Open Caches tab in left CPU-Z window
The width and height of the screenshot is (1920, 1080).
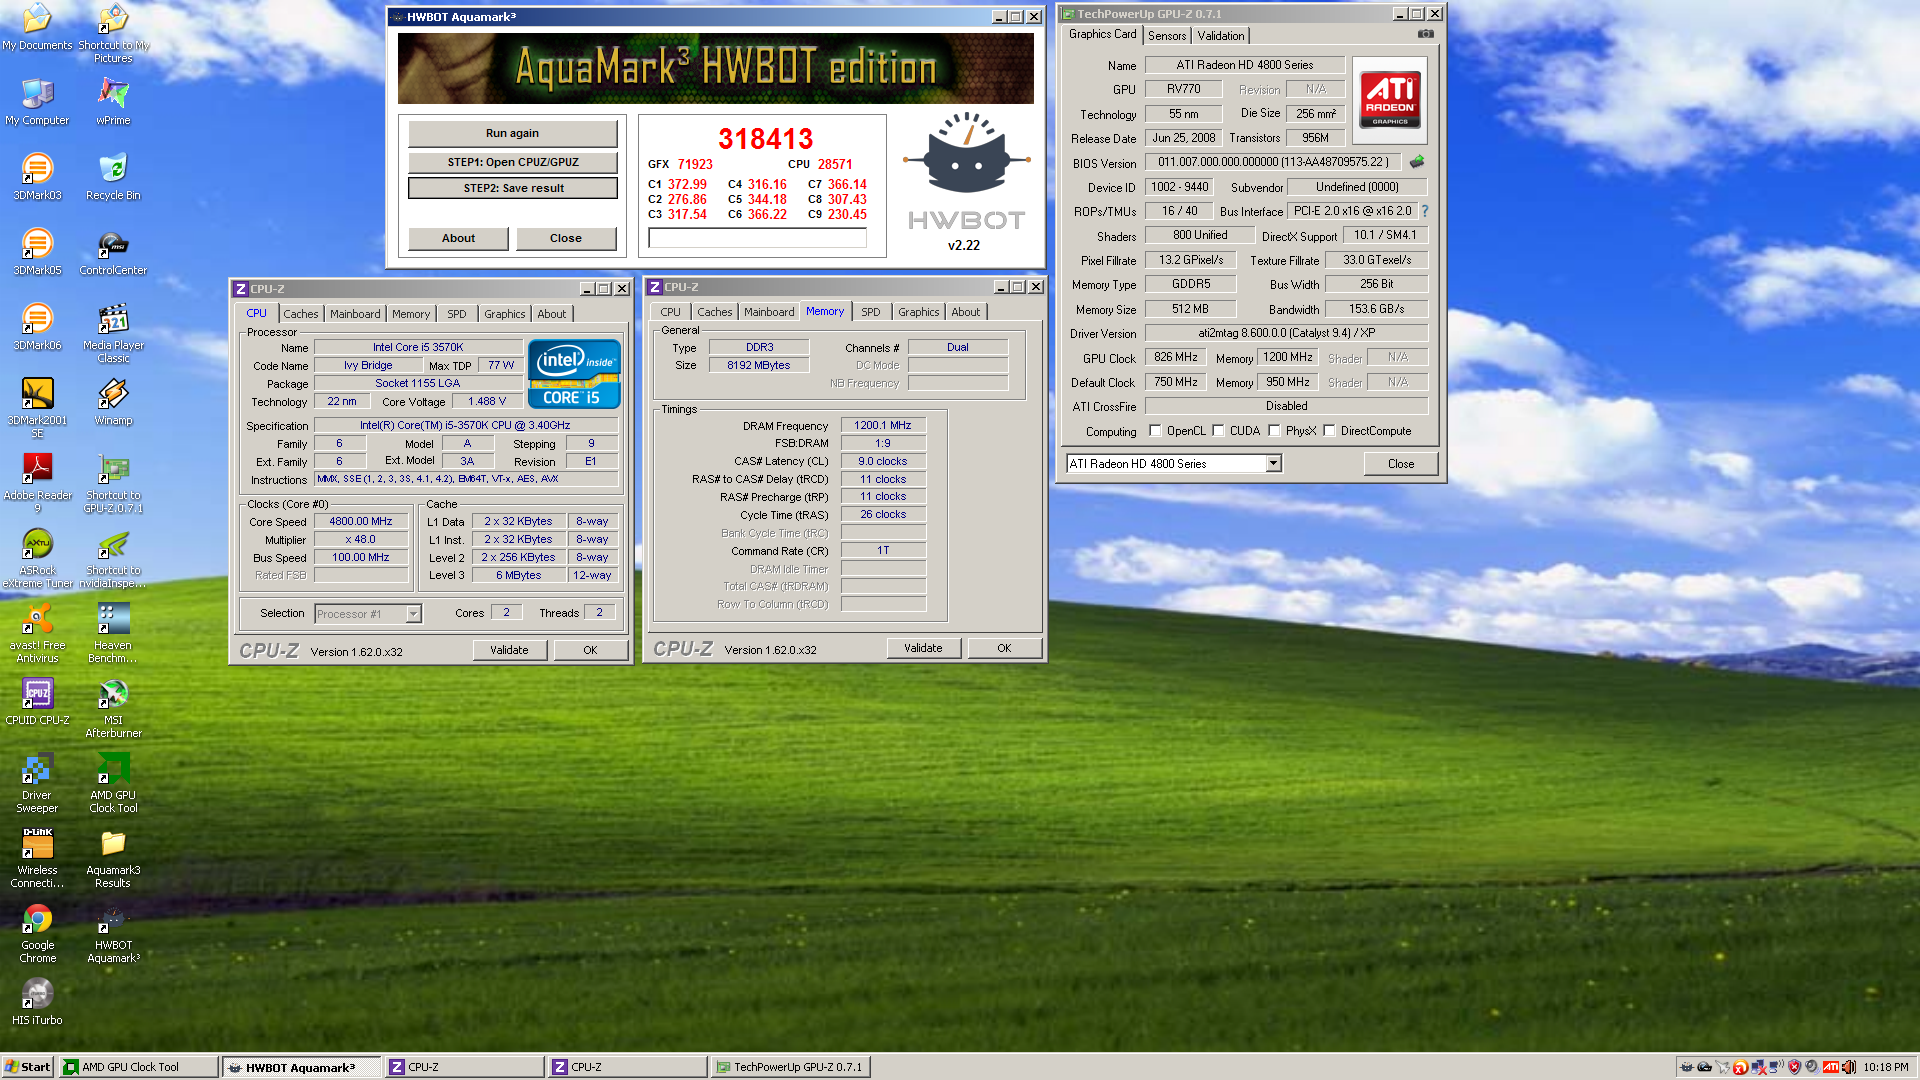pyautogui.click(x=300, y=314)
